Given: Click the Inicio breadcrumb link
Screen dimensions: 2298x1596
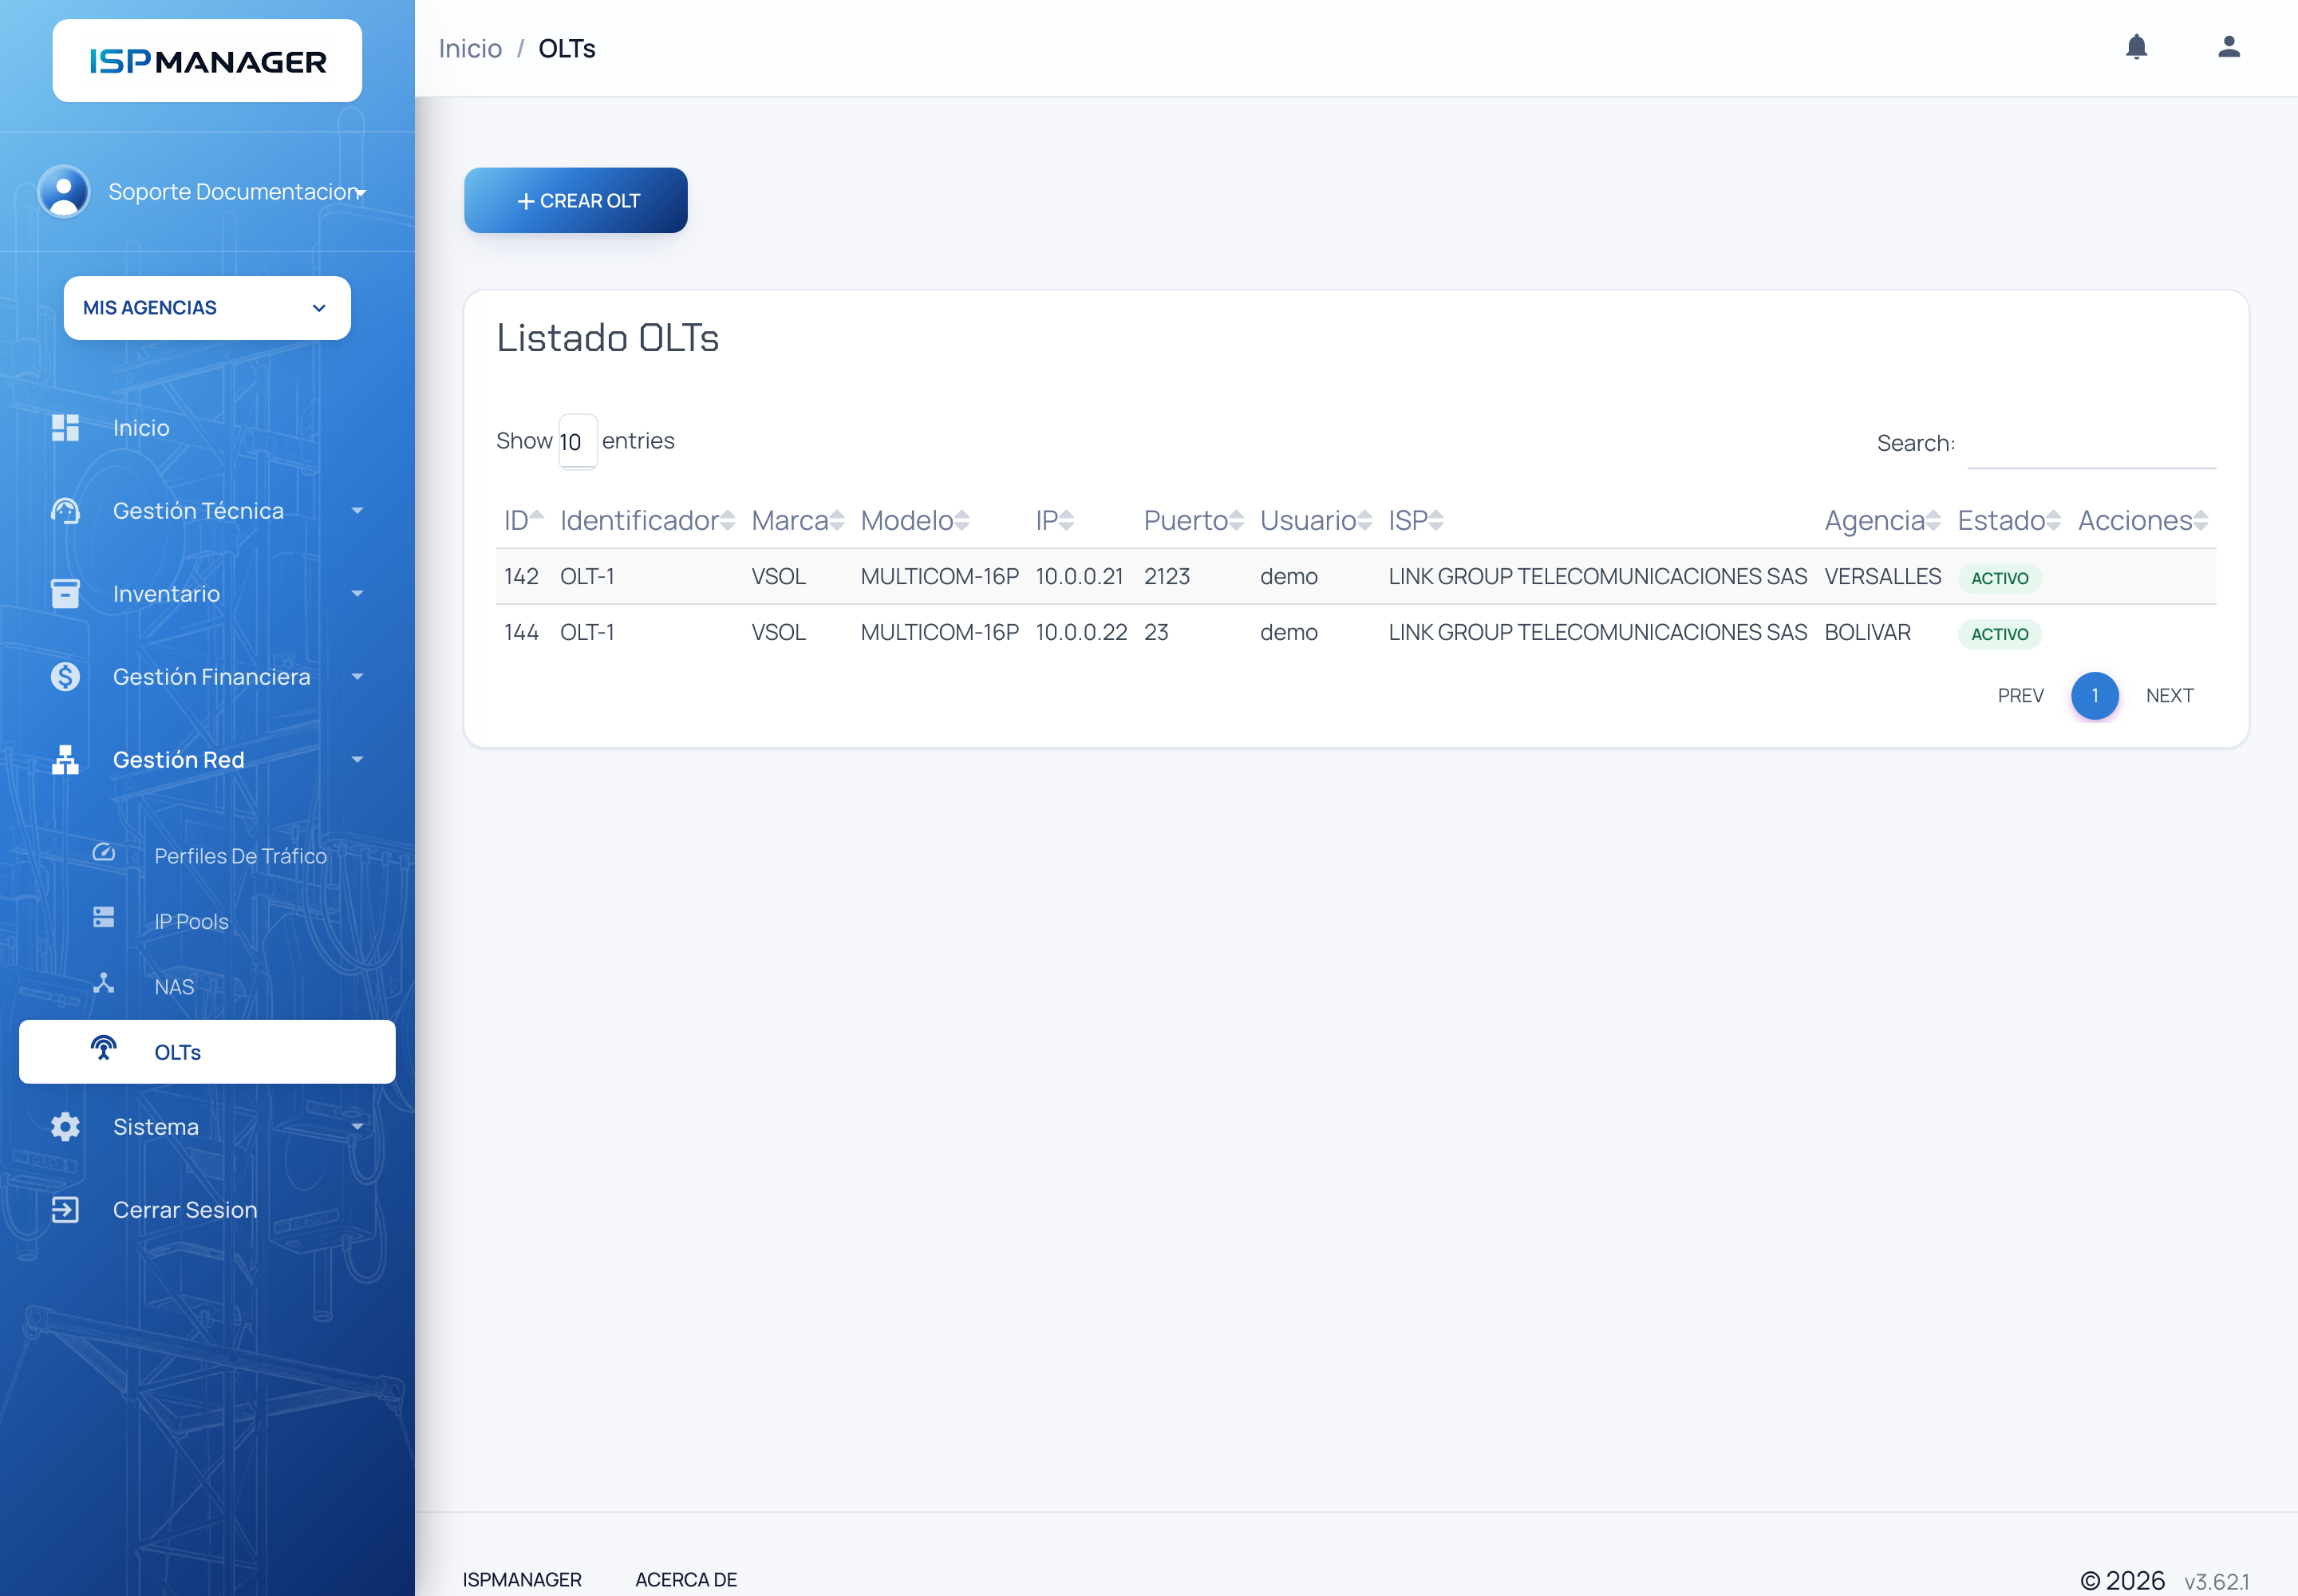Looking at the screenshot, I should point(470,48).
